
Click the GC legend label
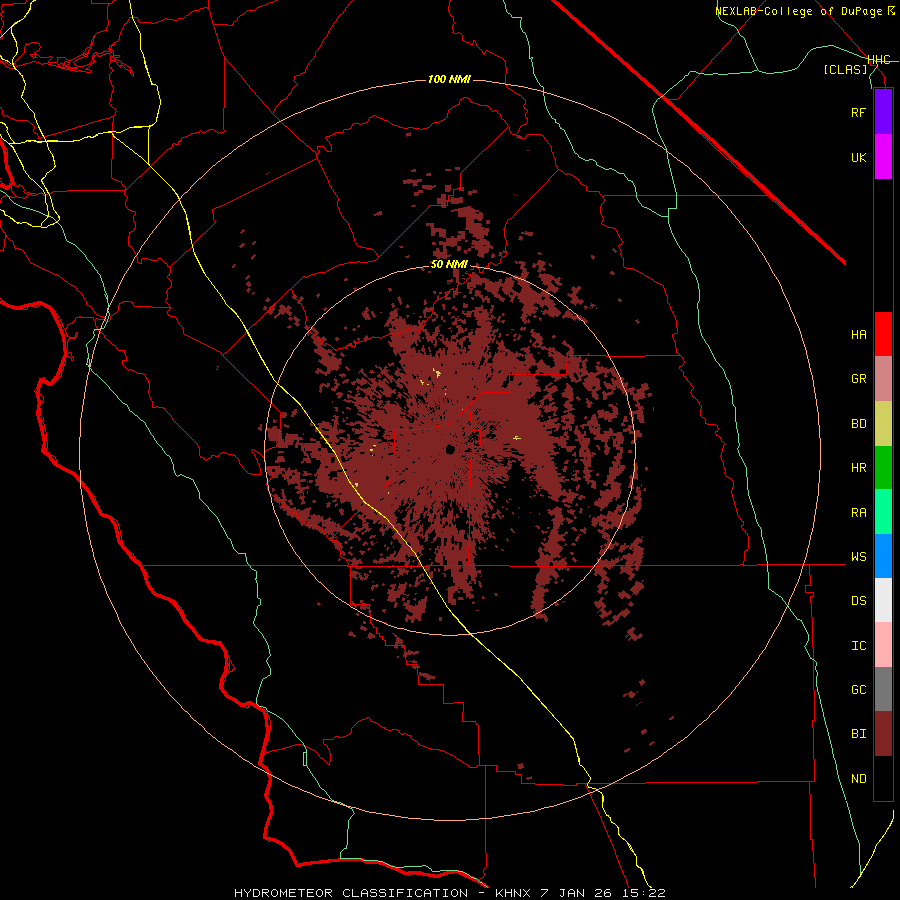[858, 690]
